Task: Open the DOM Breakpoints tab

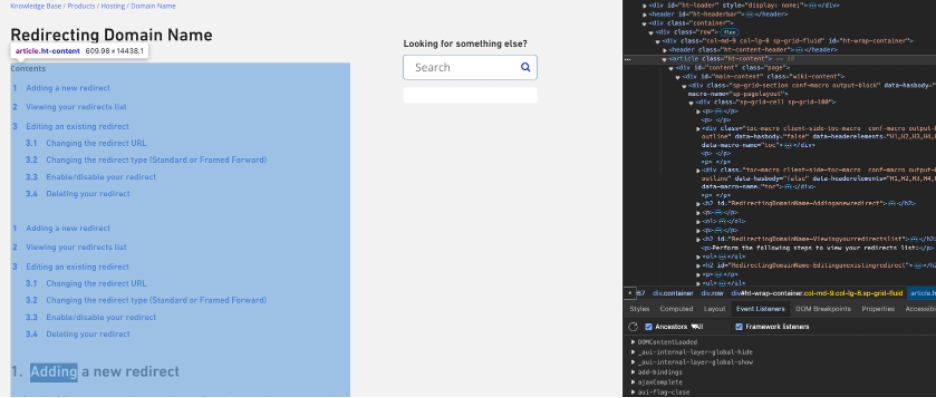Action: pos(823,308)
